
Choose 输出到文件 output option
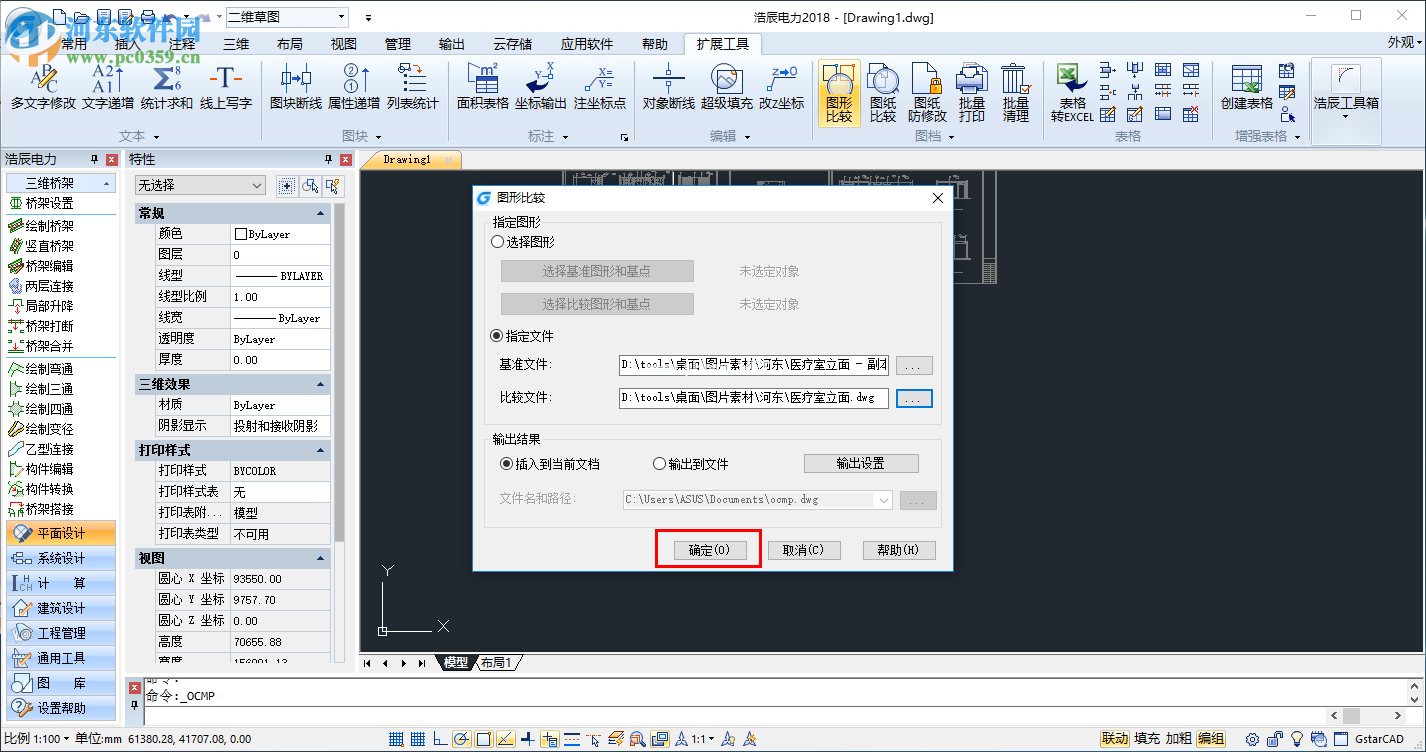coord(659,464)
